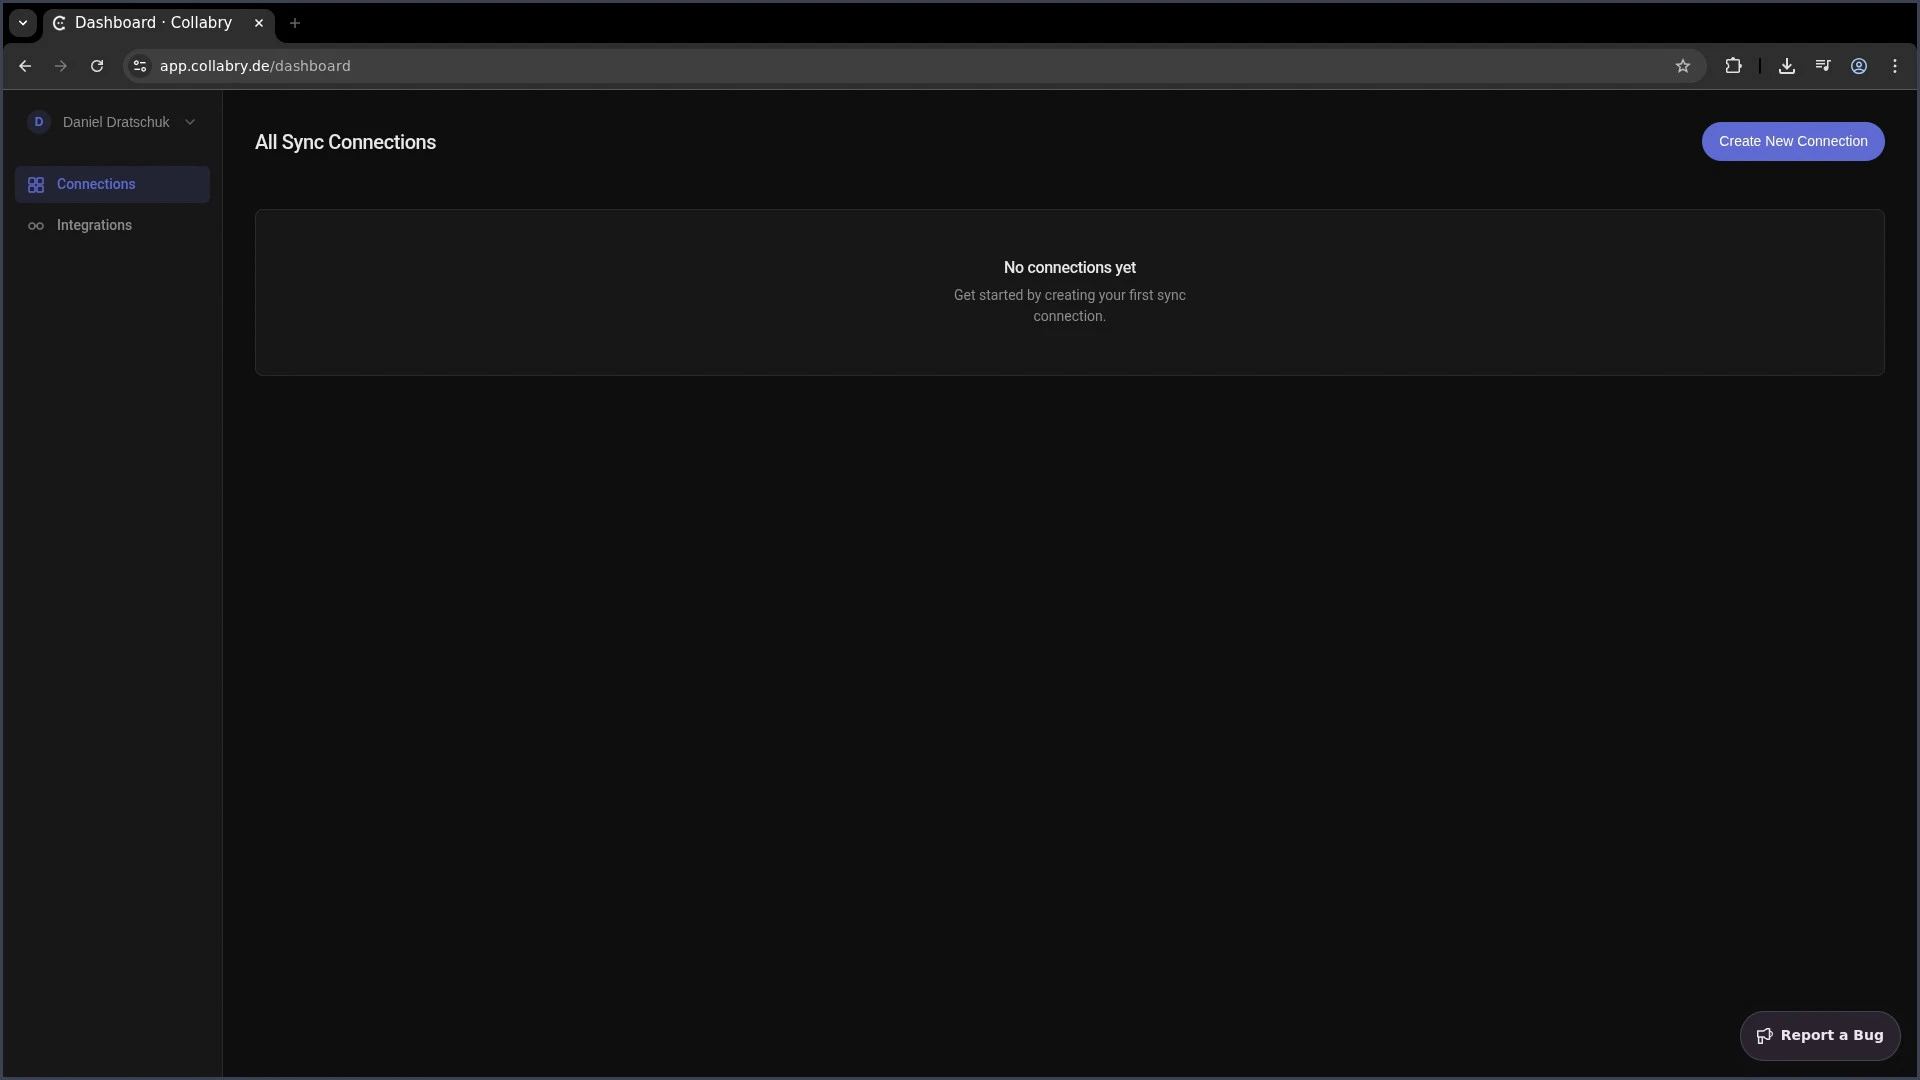
Task: Go back to the previous page
Action: (25, 66)
